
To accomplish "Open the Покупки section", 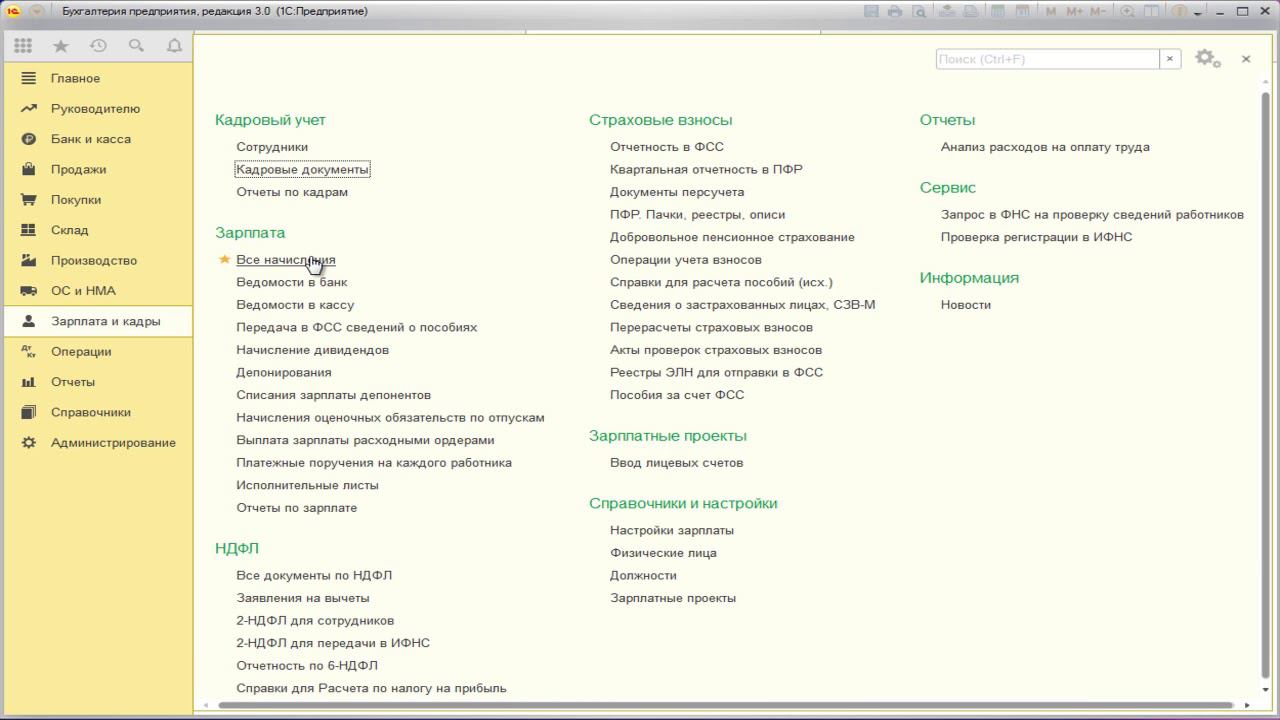I will [96, 200].
